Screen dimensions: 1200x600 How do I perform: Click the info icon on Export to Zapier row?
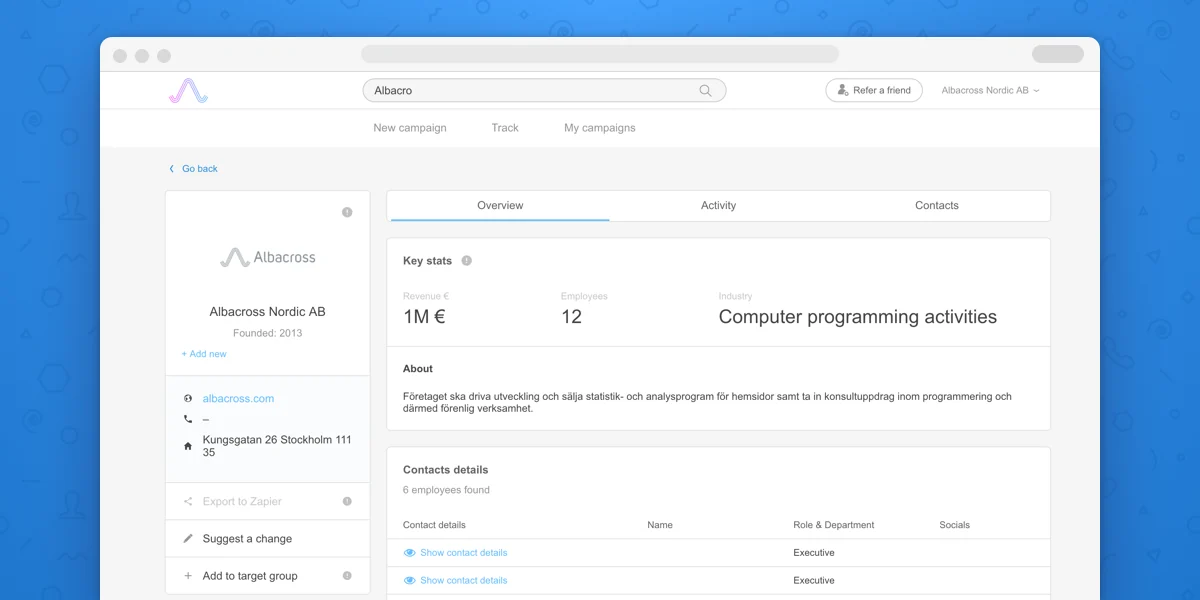tap(347, 501)
